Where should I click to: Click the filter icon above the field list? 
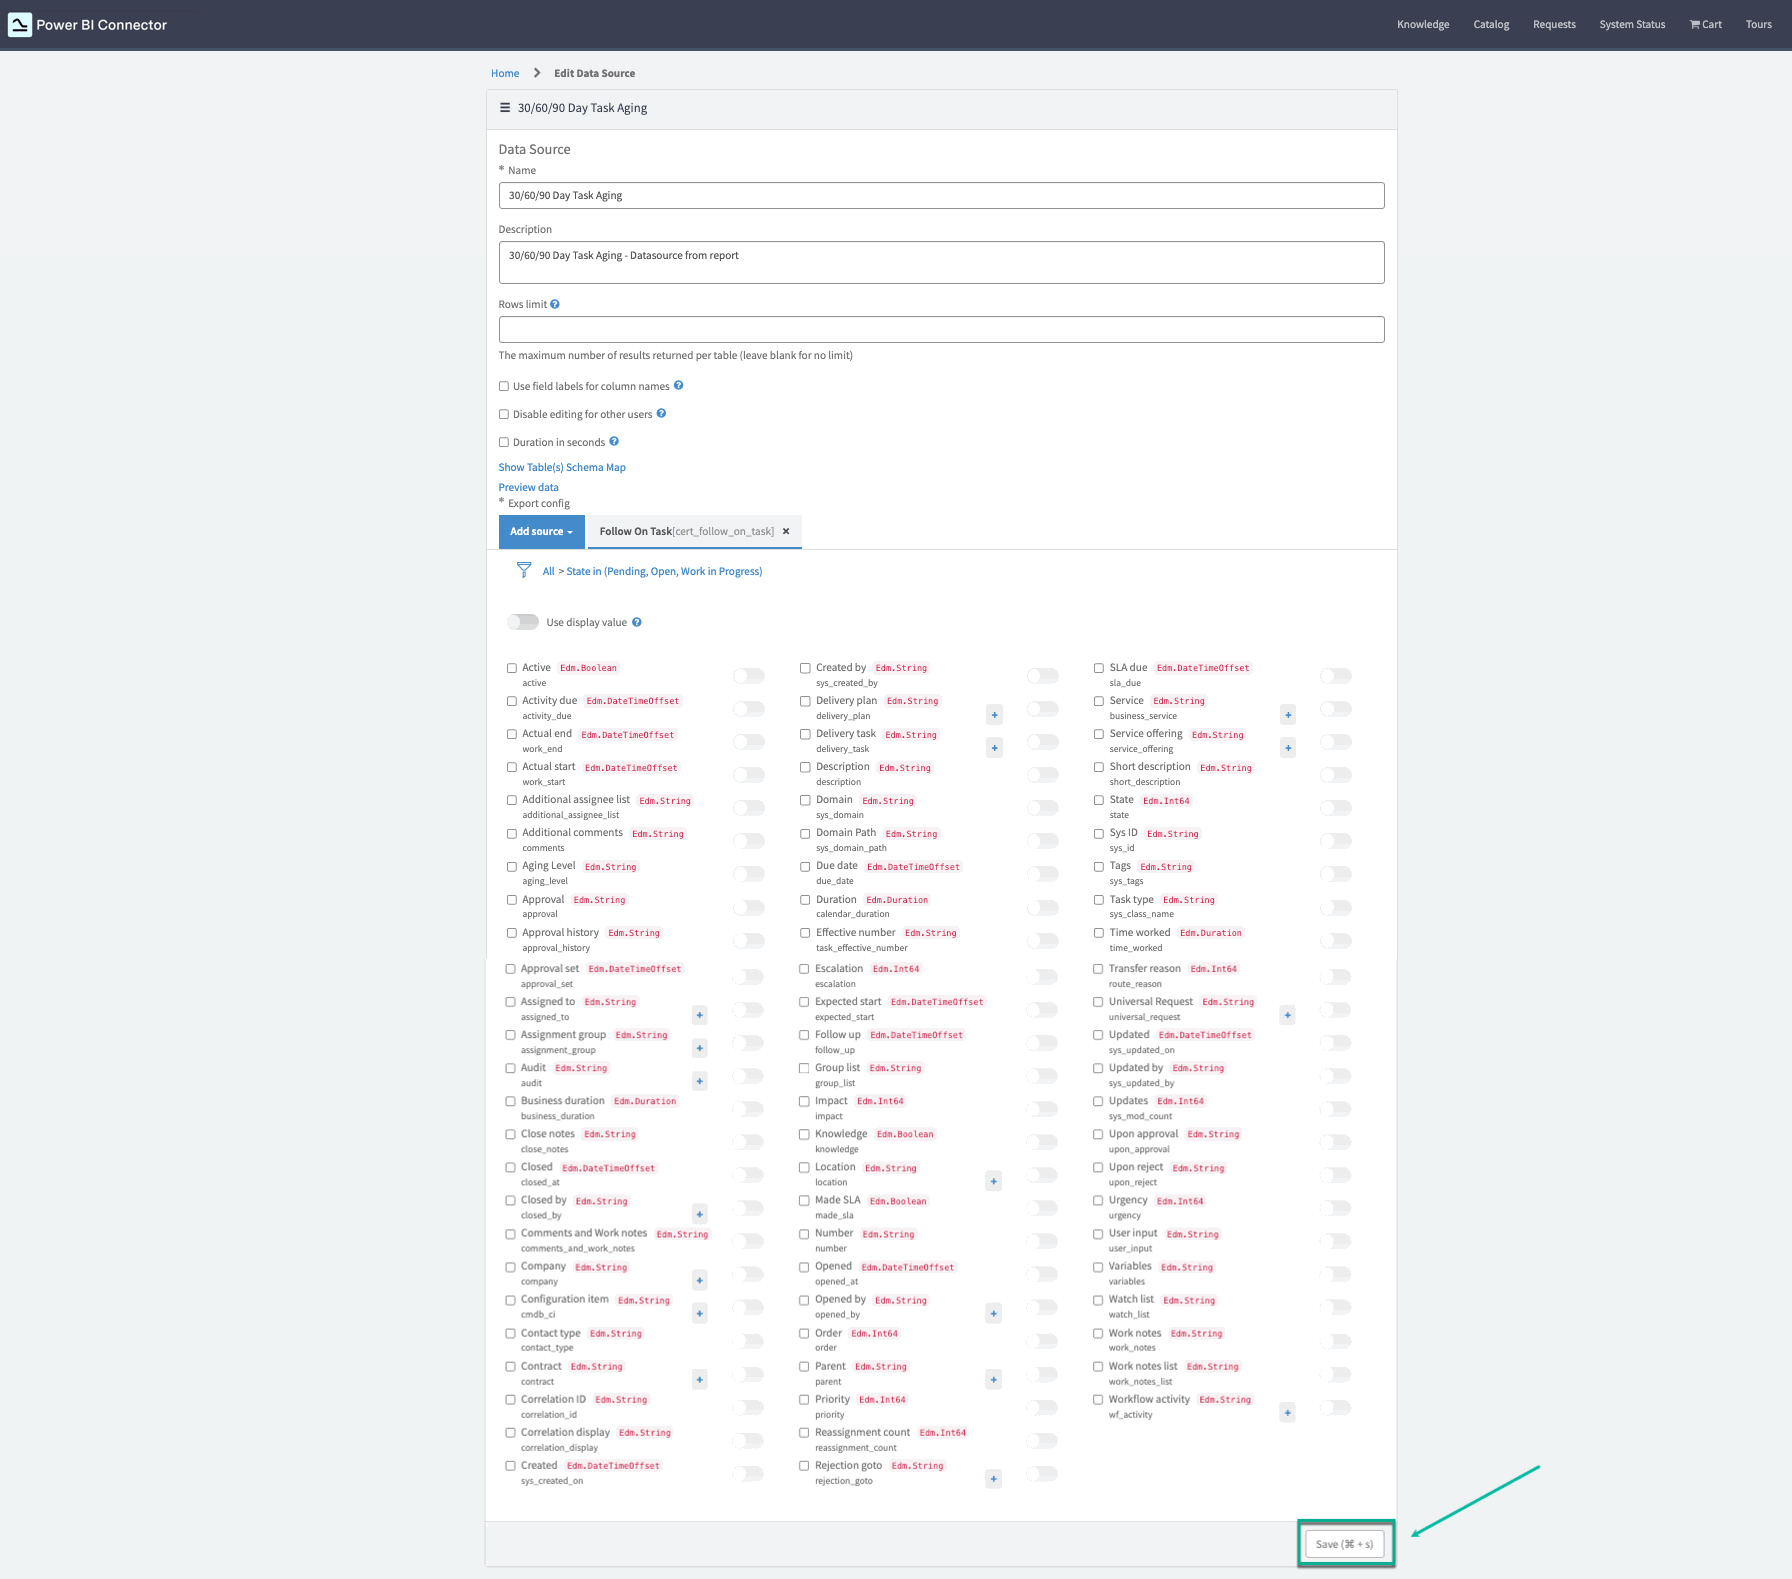tap(524, 570)
